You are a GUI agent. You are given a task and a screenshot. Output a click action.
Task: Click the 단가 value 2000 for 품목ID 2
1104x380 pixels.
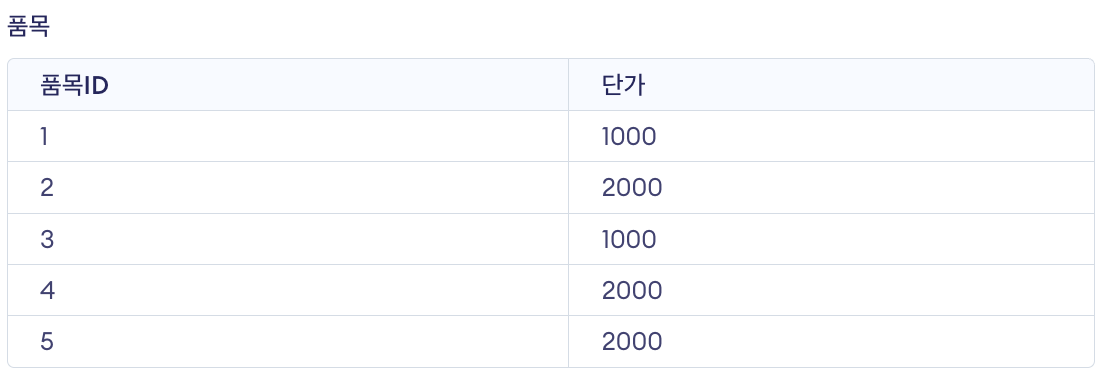pyautogui.click(x=632, y=188)
